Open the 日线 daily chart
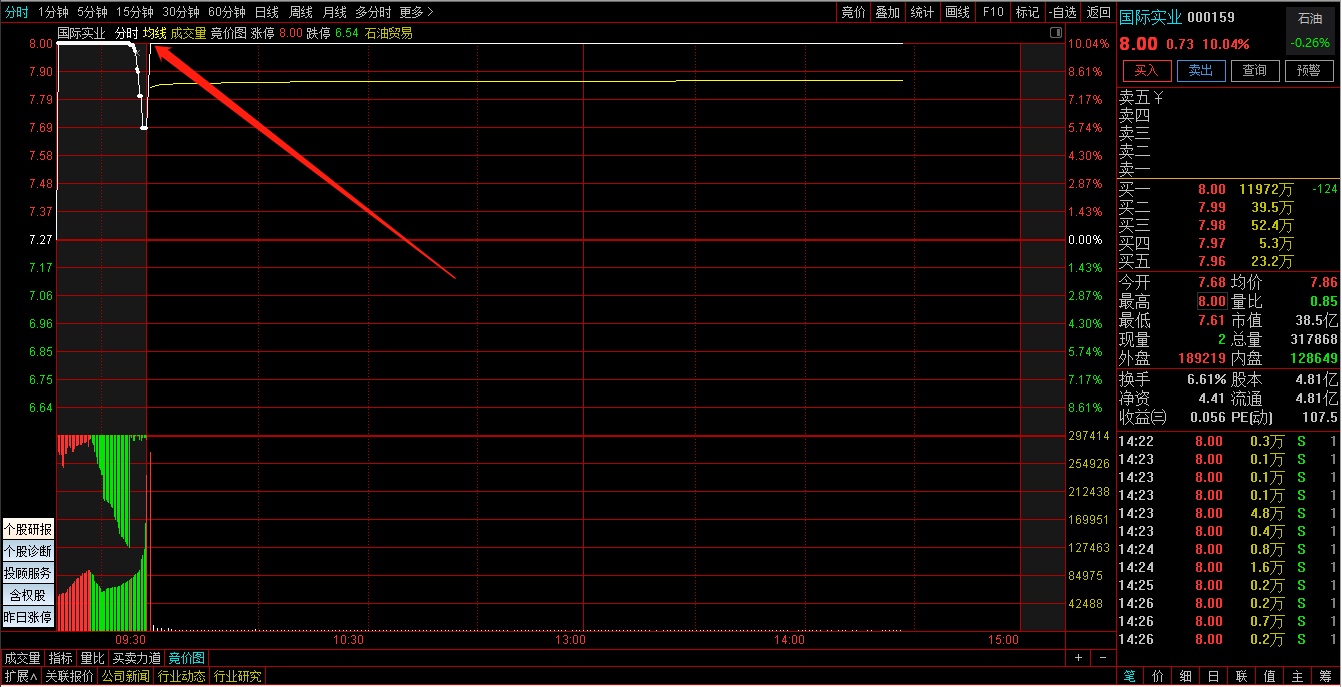The width and height of the screenshot is (1342, 687). pos(267,12)
